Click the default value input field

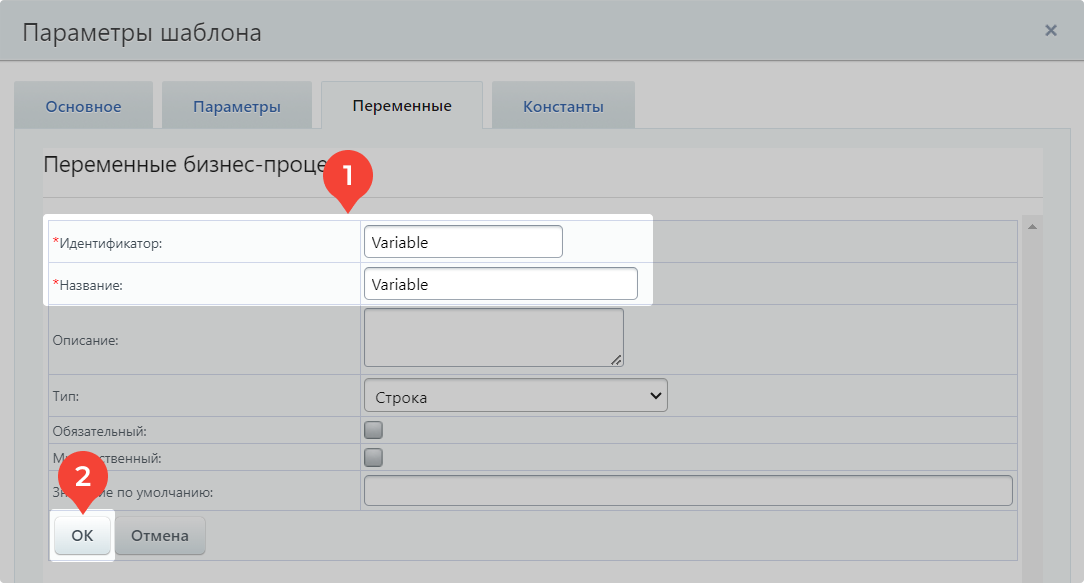[x=688, y=491]
